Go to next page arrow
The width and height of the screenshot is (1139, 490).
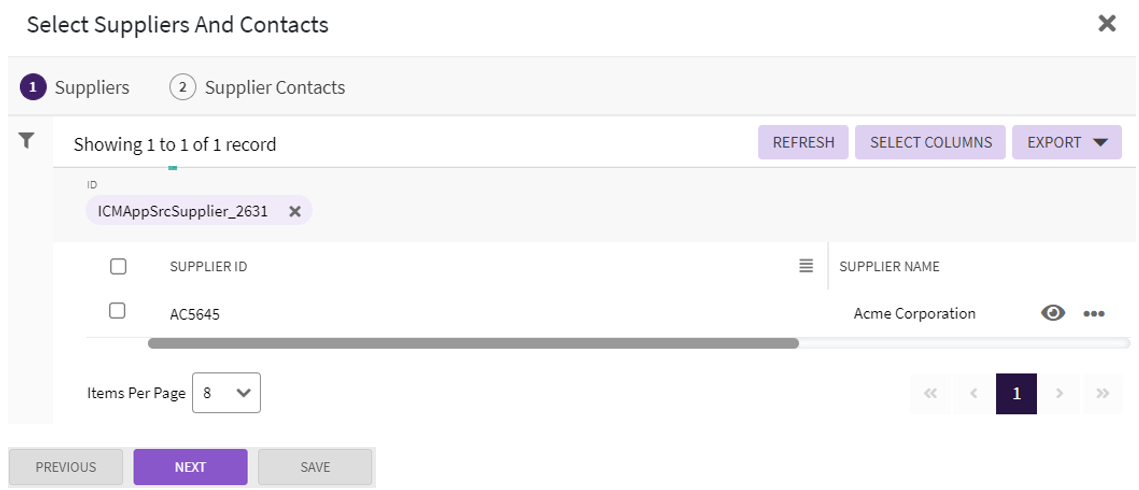(x=1060, y=394)
